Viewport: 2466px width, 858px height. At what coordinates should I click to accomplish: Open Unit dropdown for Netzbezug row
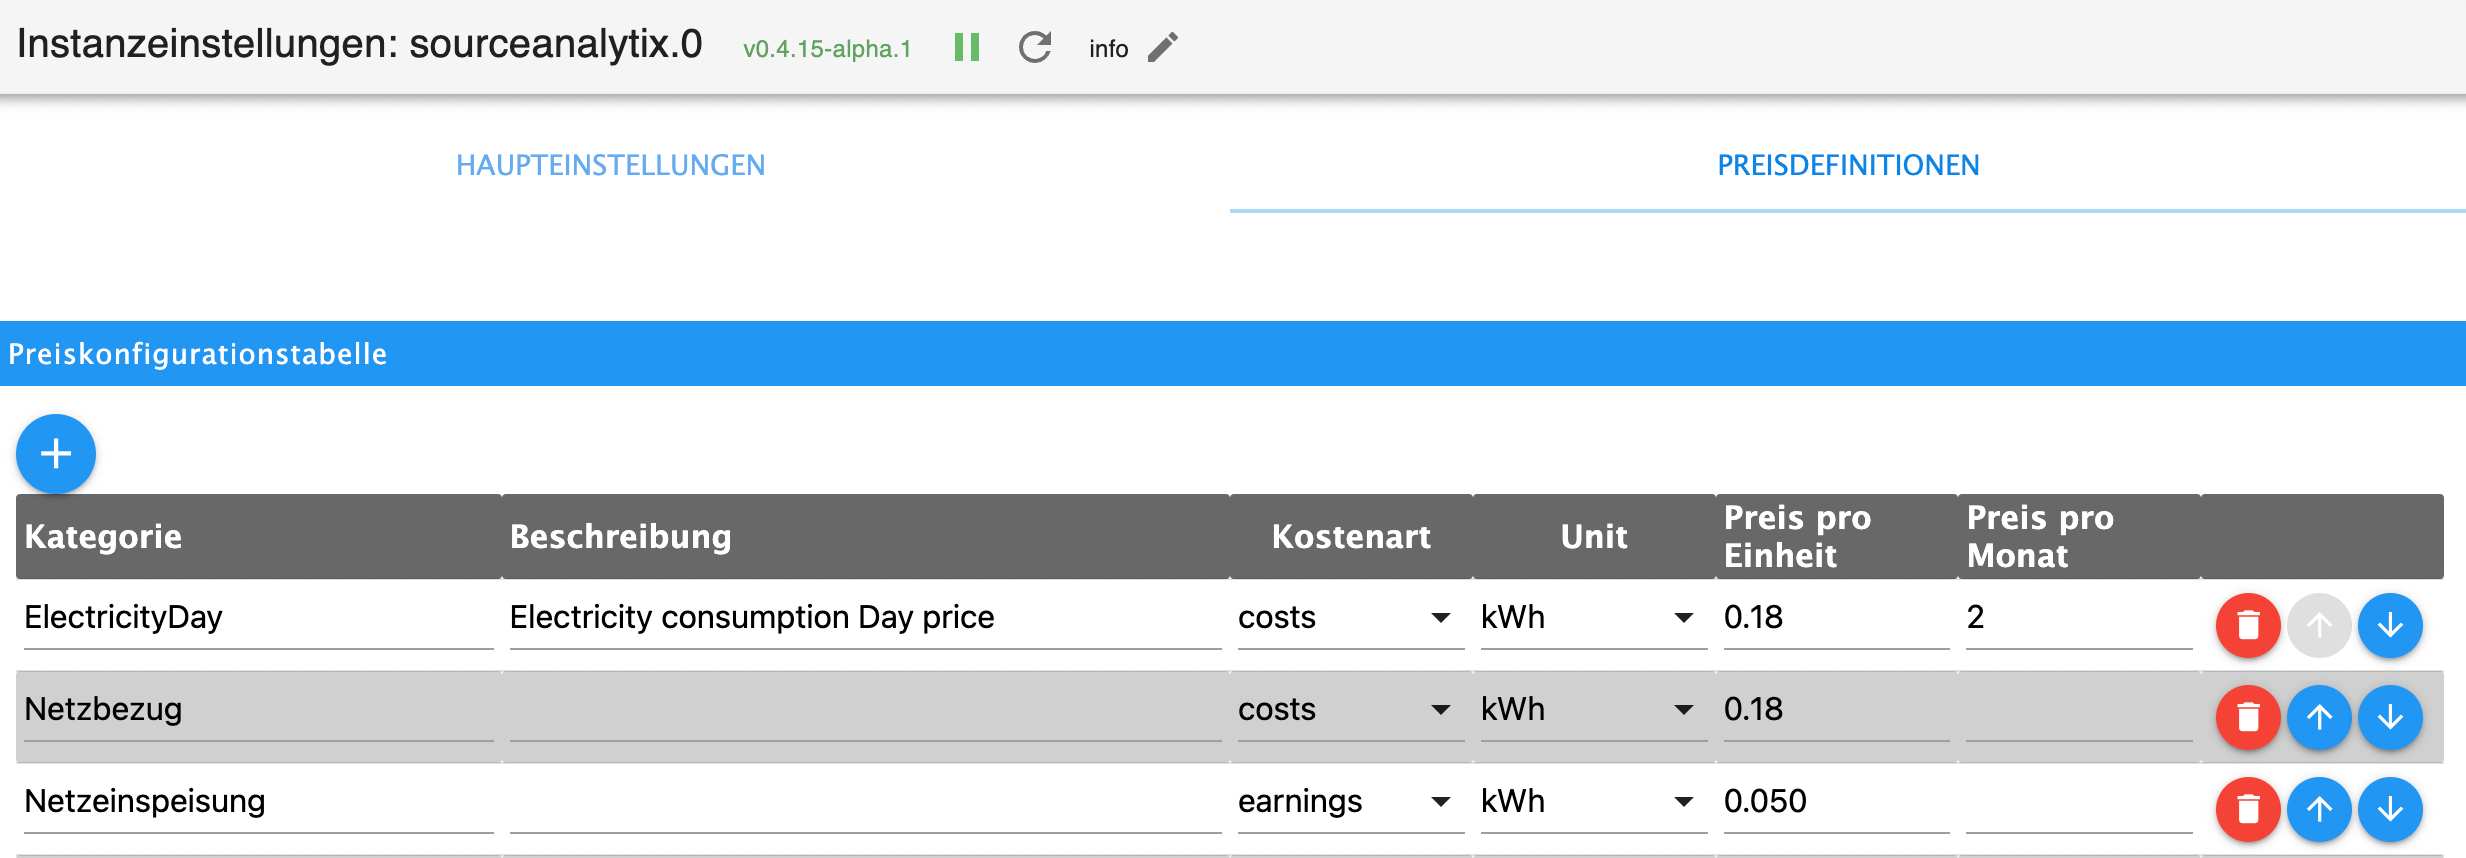coord(1592,710)
